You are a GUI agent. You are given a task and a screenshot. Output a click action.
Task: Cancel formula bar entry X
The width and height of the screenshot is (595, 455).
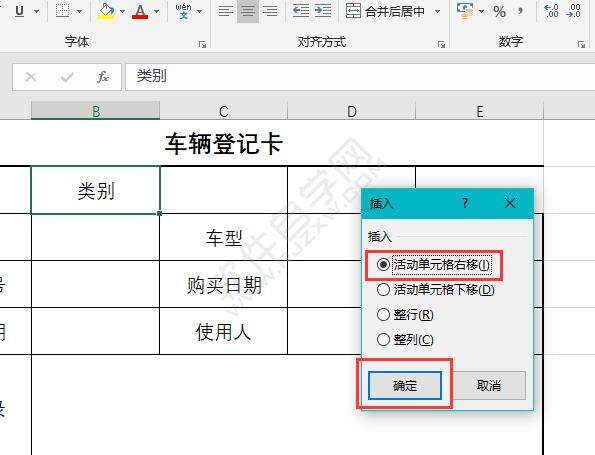(x=30, y=77)
